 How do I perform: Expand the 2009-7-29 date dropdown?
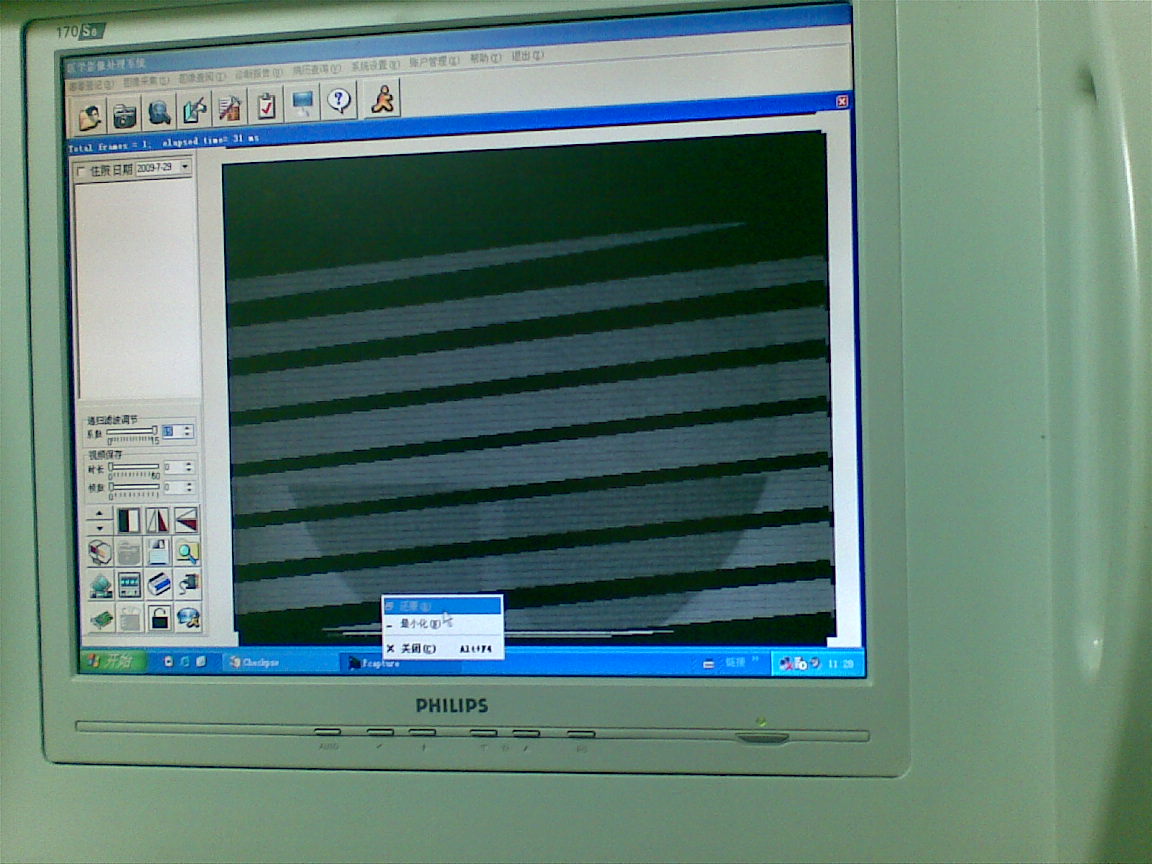(x=185, y=168)
